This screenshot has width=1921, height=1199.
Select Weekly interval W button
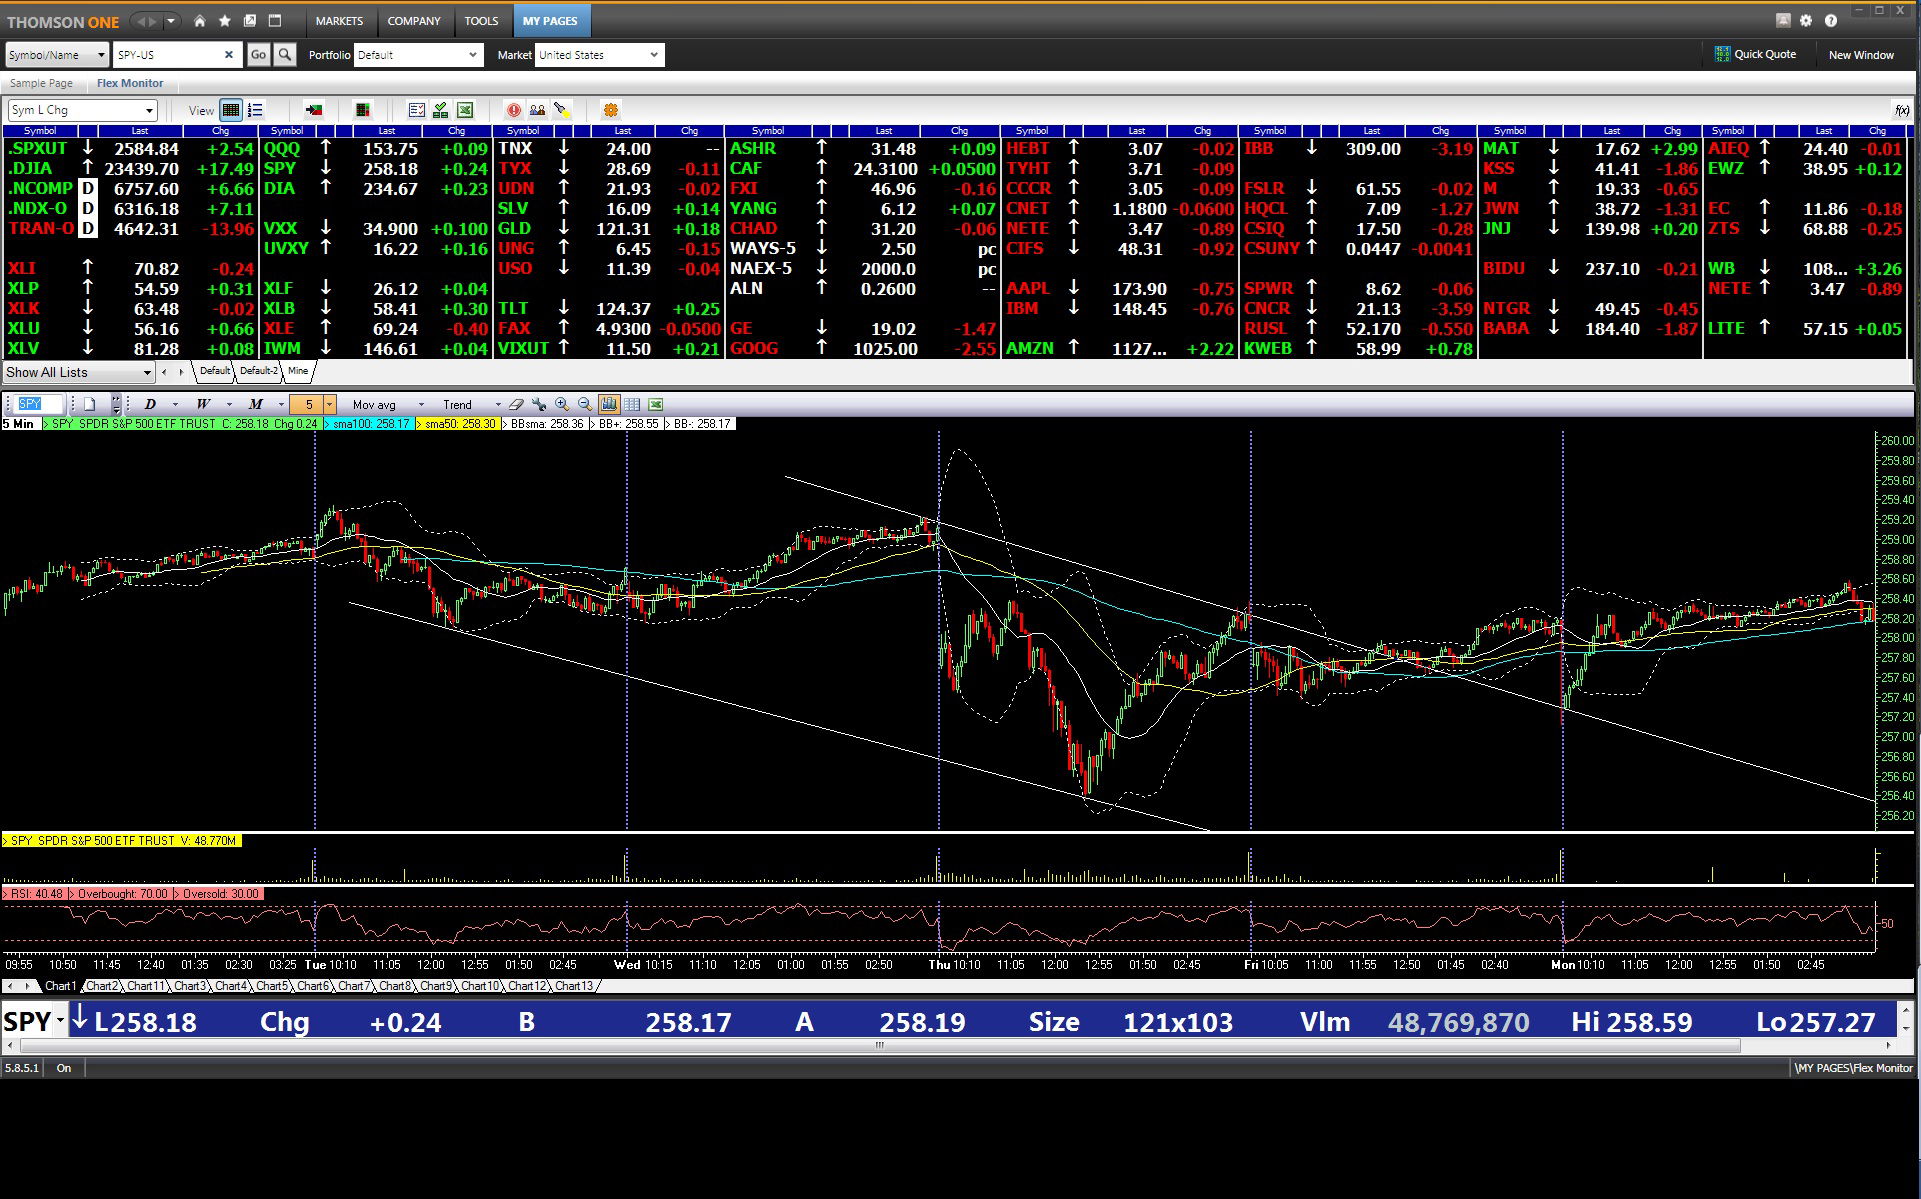[x=203, y=404]
